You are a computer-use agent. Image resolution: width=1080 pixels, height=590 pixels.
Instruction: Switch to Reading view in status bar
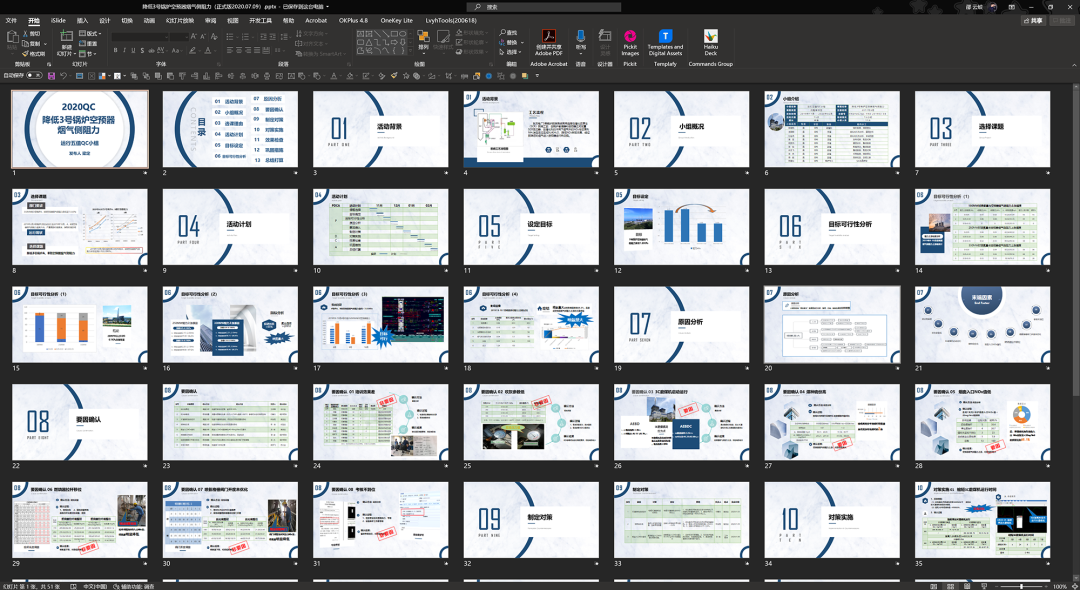(x=967, y=586)
